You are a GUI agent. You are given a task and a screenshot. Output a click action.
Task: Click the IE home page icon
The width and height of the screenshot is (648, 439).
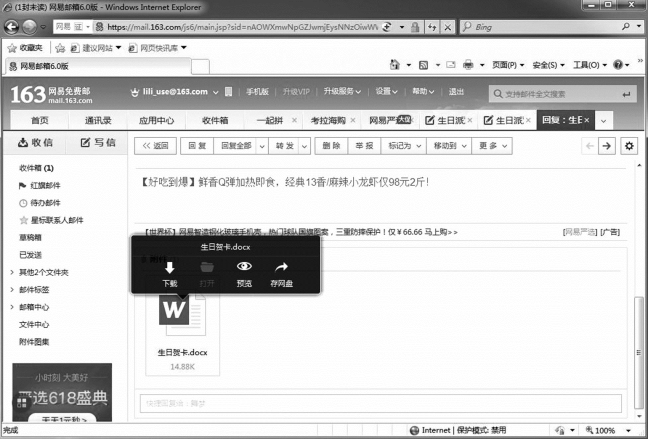[x=395, y=65]
